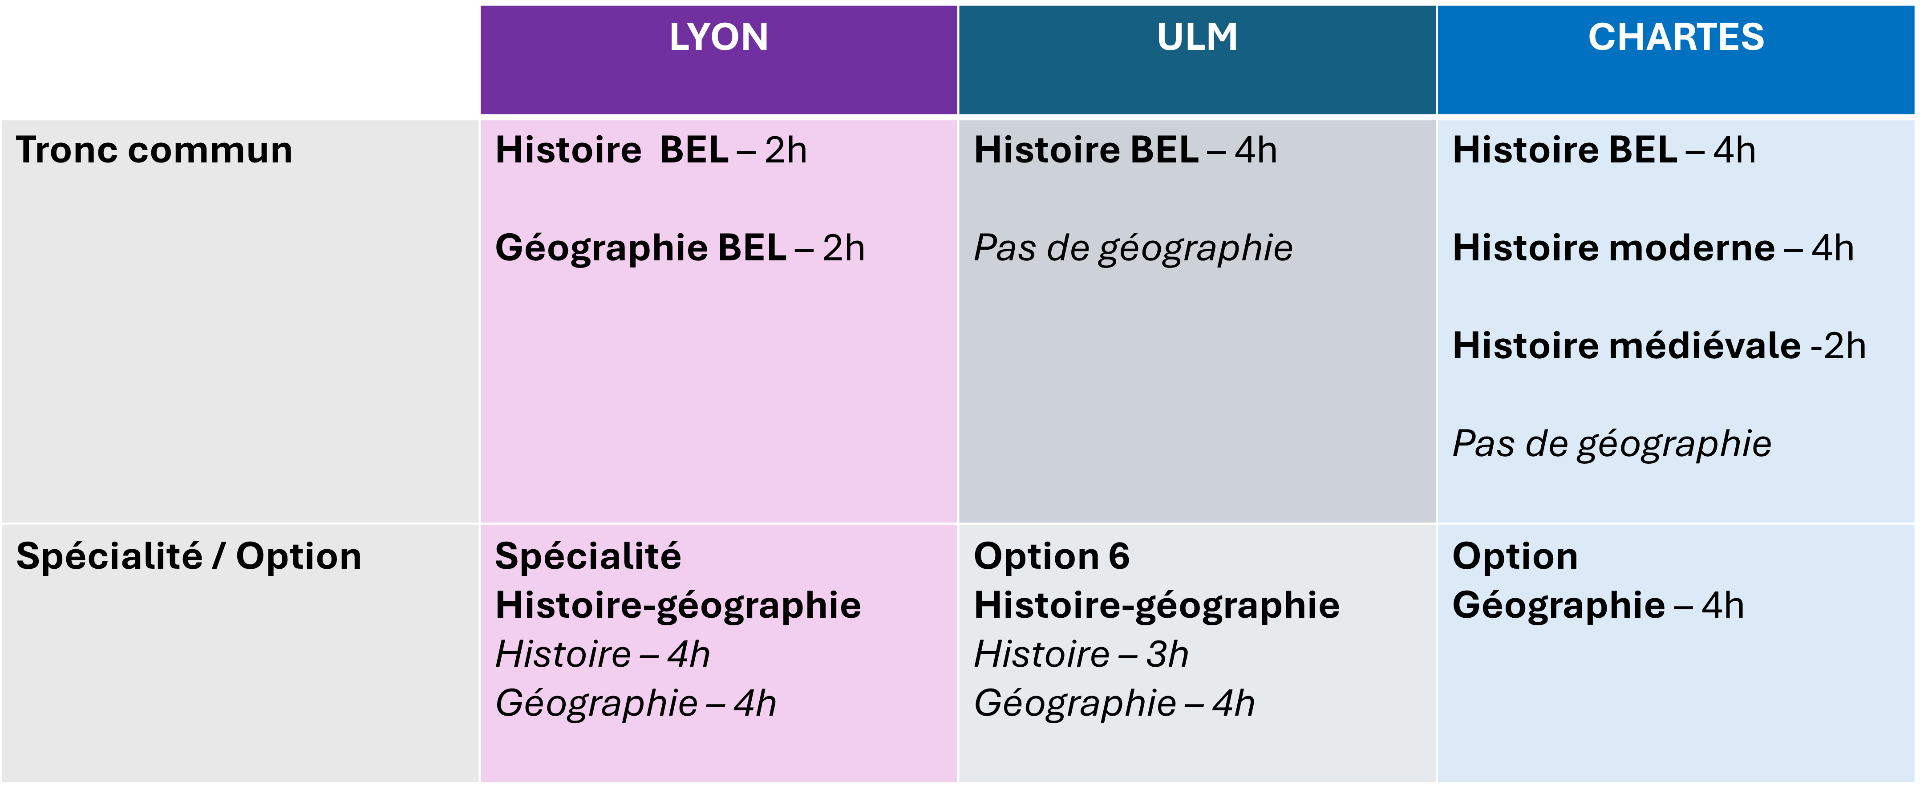Click "Histoire BEL – 2h" under Lyon
This screenshot has width=1920, height=785.
[651, 150]
